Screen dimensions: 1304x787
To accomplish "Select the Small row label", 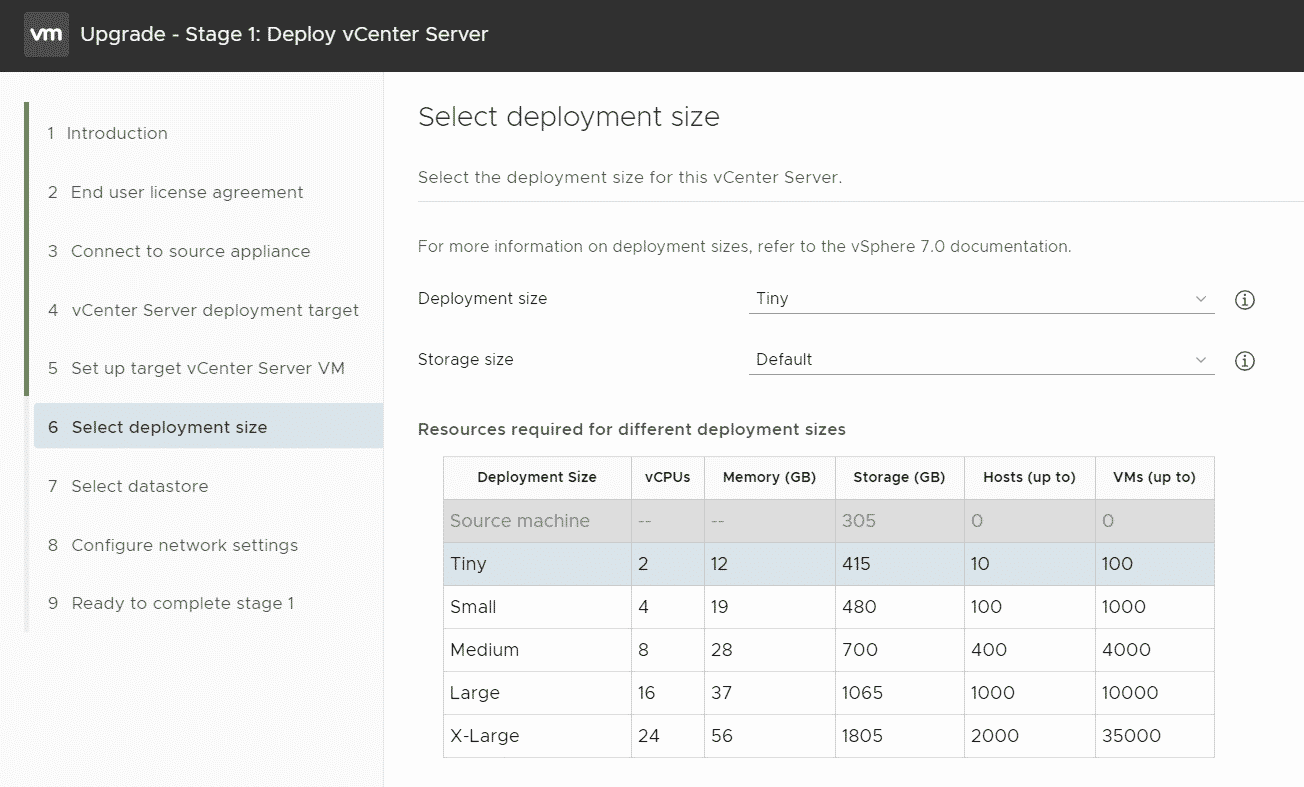I will click(x=473, y=607).
